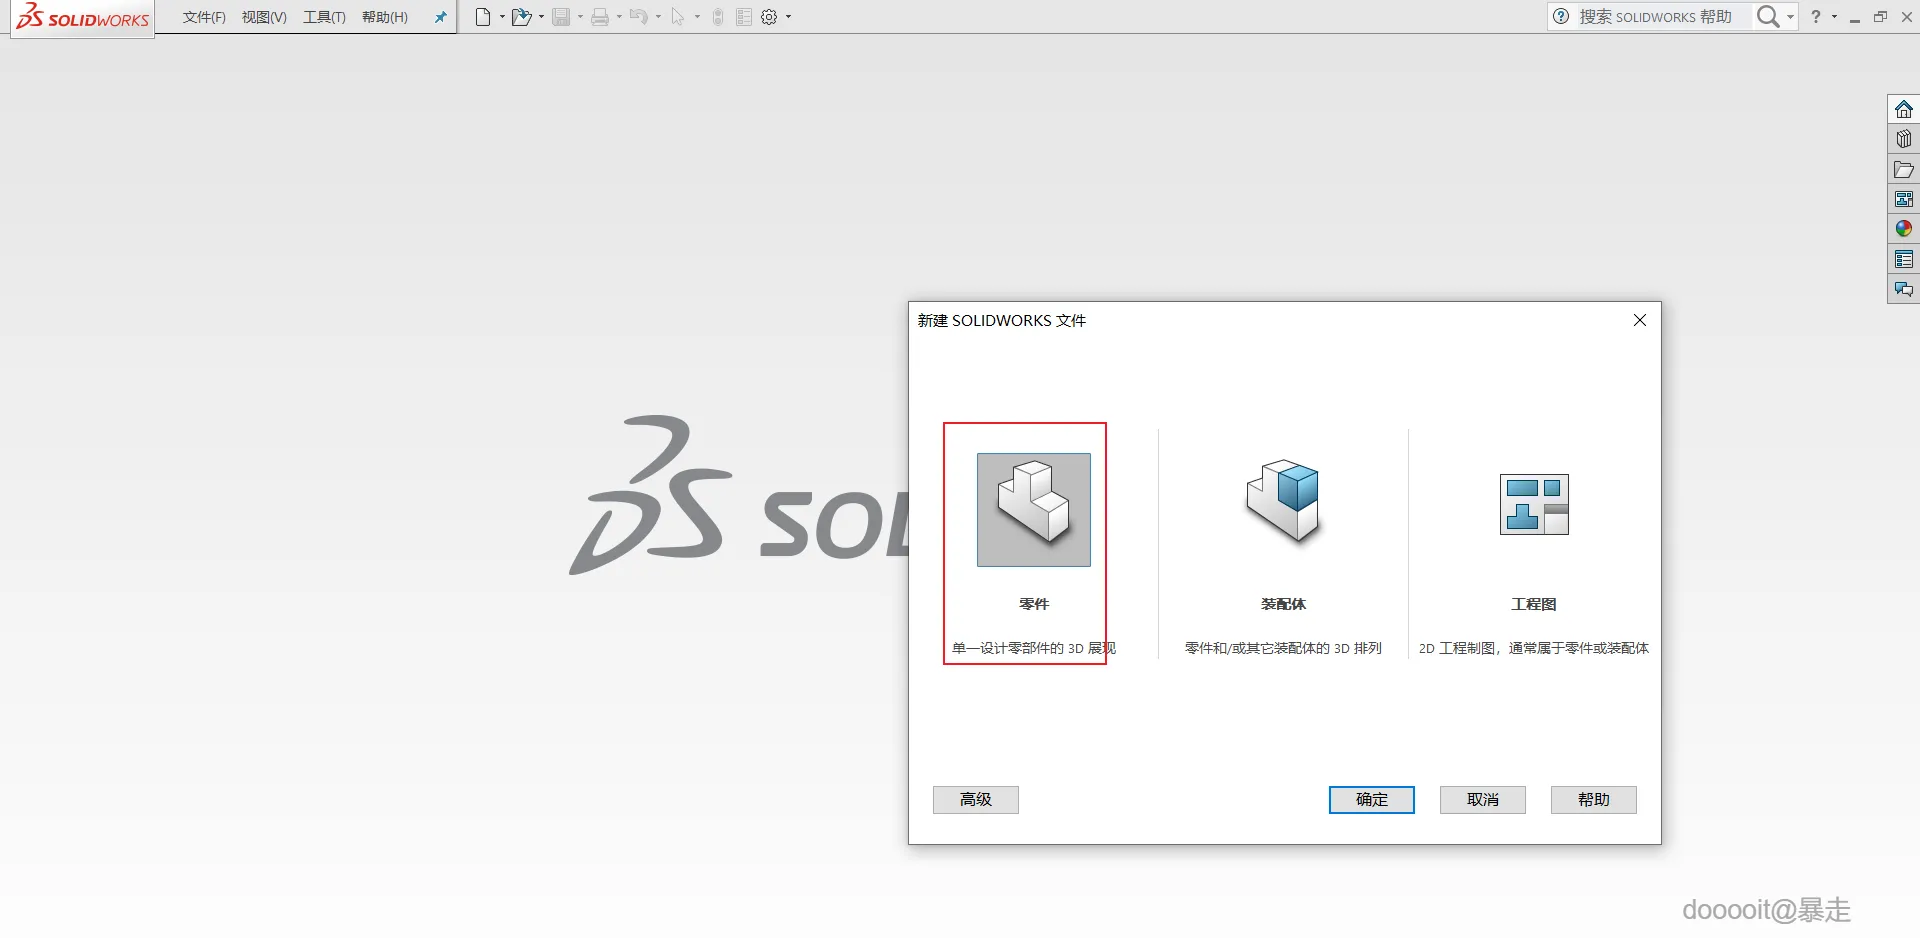Select the 工程图 drawing template icon
The height and width of the screenshot is (938, 1920).
click(1534, 504)
